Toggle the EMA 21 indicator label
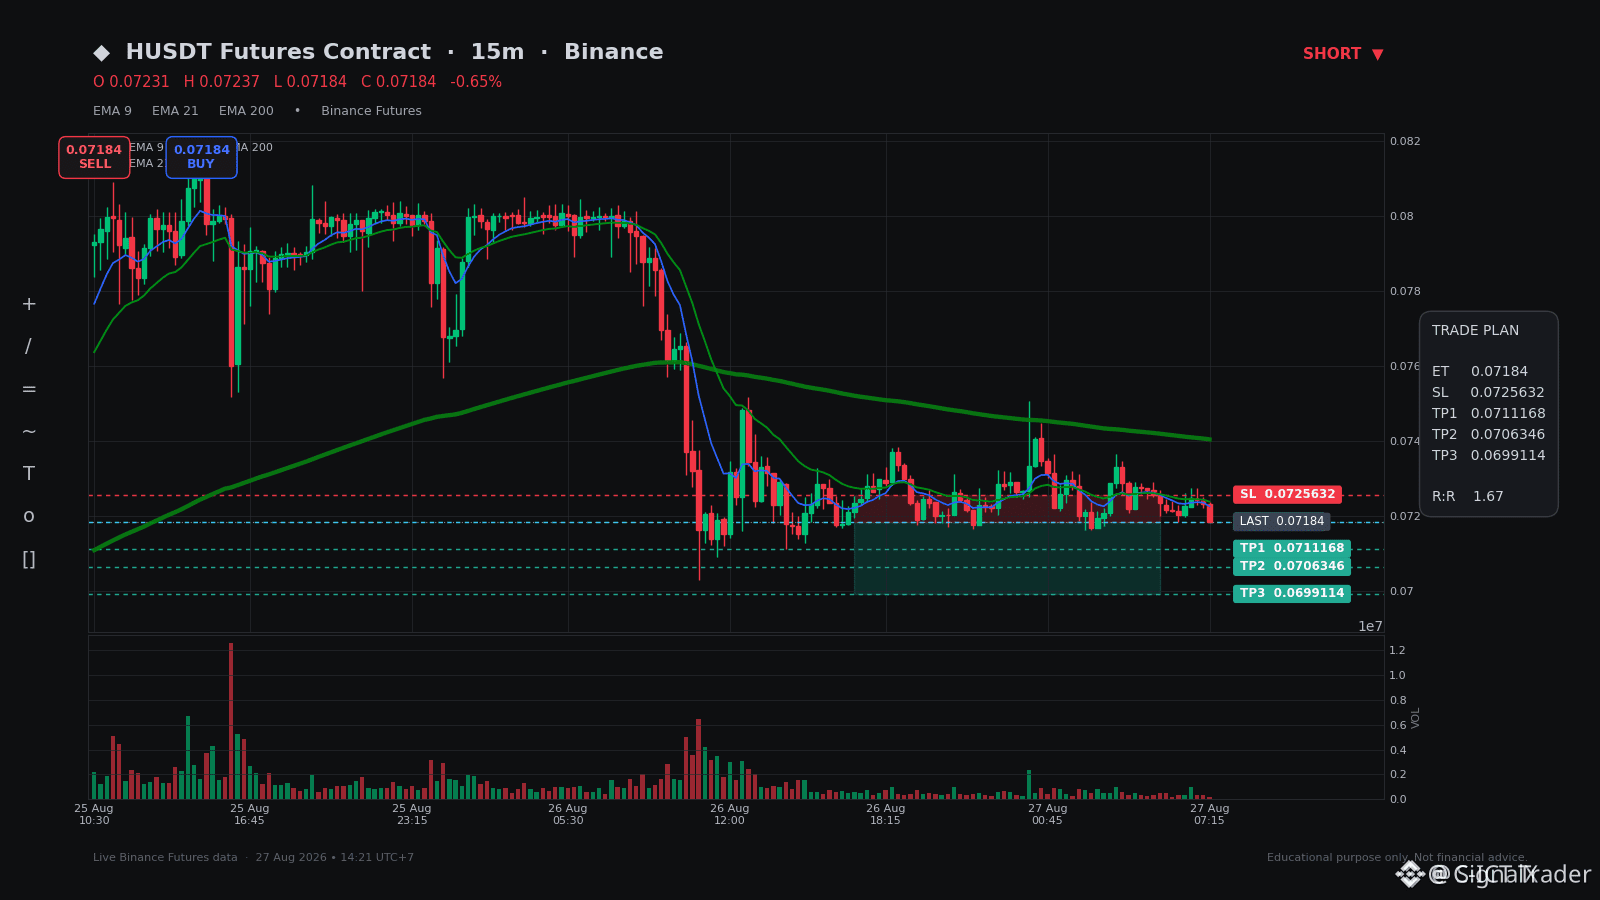1600x900 pixels. click(175, 111)
